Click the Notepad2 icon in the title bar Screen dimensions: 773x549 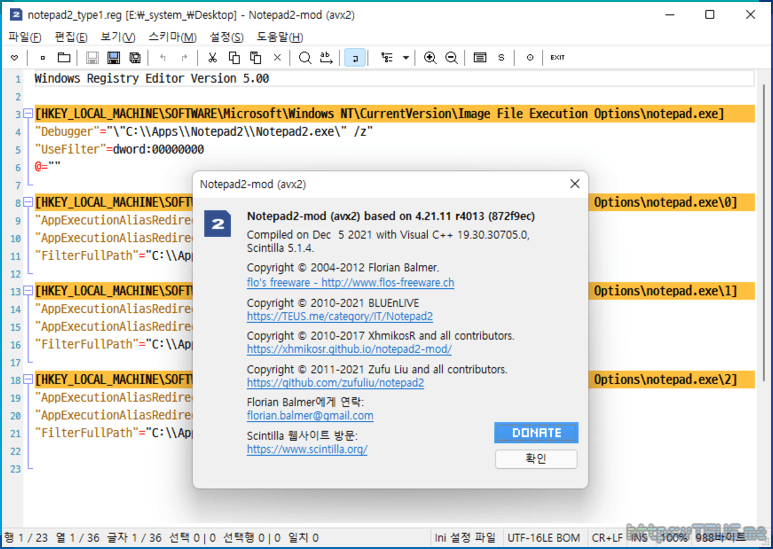click(x=16, y=15)
